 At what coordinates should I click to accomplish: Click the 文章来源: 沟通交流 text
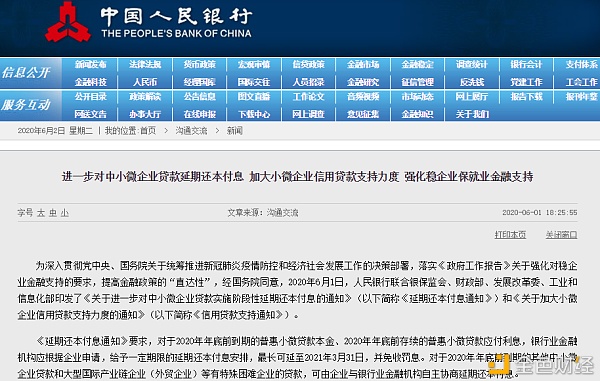point(263,213)
